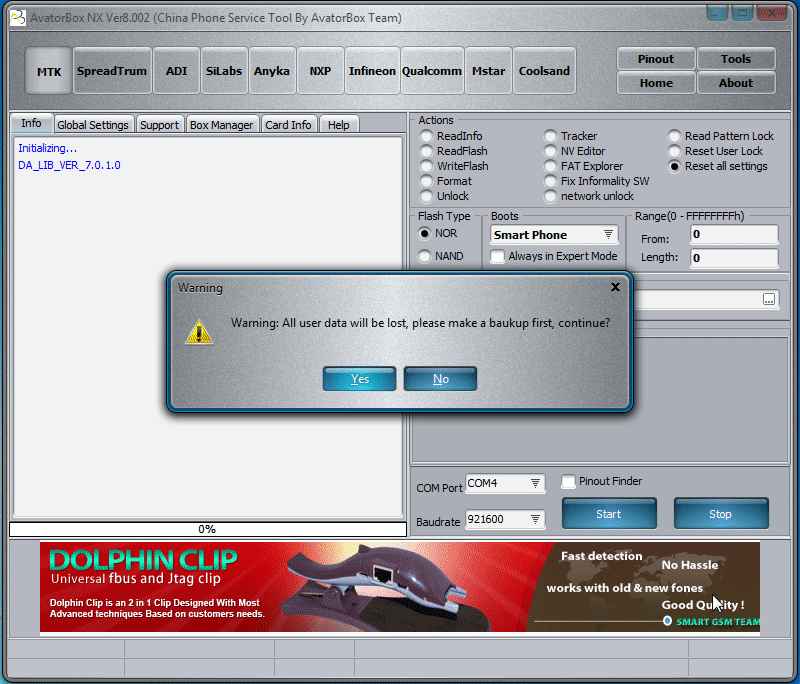
Task: Select the Infineon platform button
Action: [x=372, y=71]
